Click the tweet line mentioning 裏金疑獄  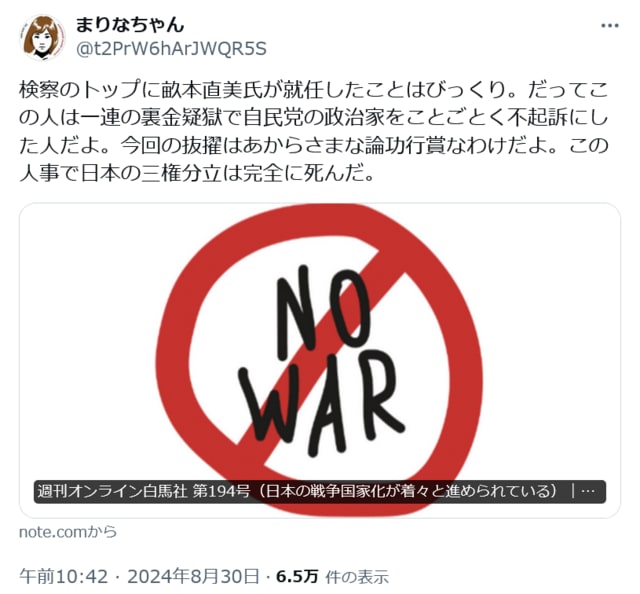[x=313, y=118]
